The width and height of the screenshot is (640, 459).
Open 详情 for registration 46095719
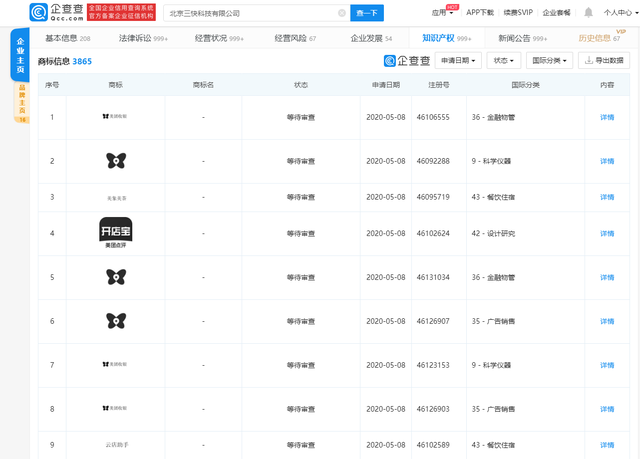click(607, 197)
